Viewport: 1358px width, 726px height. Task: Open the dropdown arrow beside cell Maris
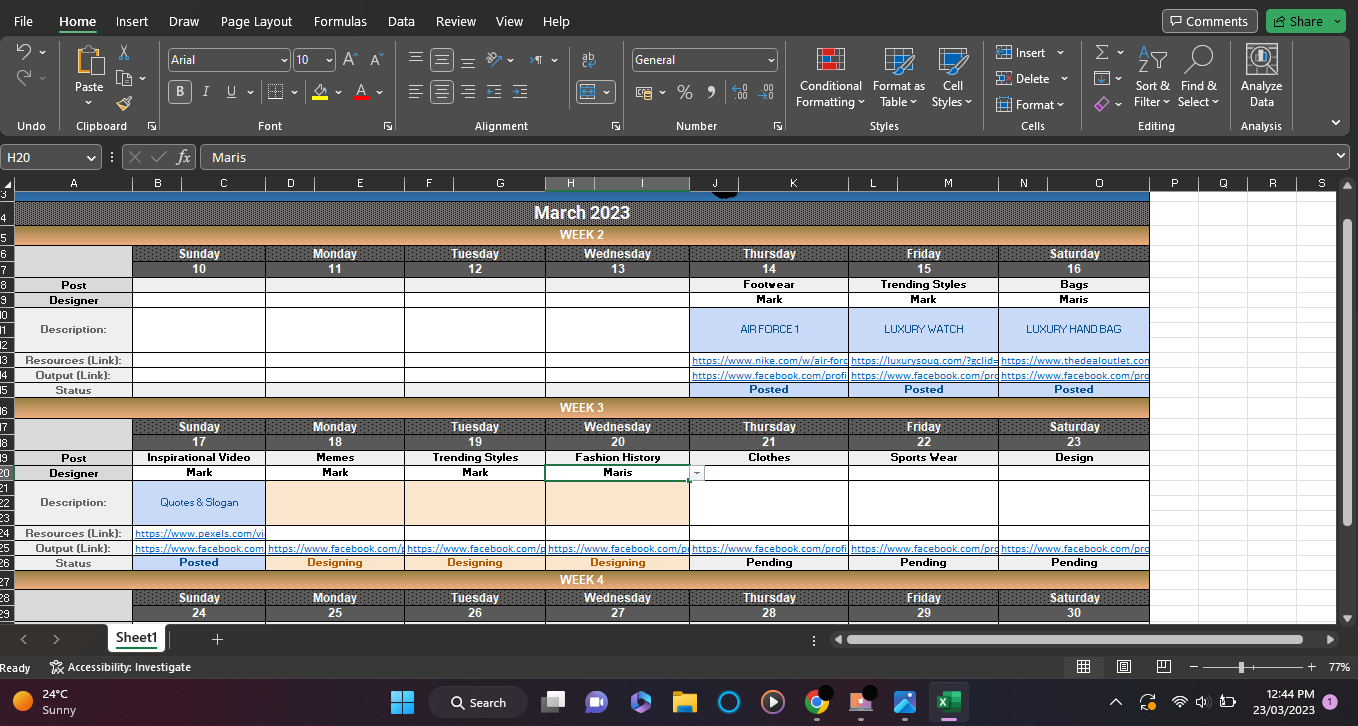pos(697,473)
